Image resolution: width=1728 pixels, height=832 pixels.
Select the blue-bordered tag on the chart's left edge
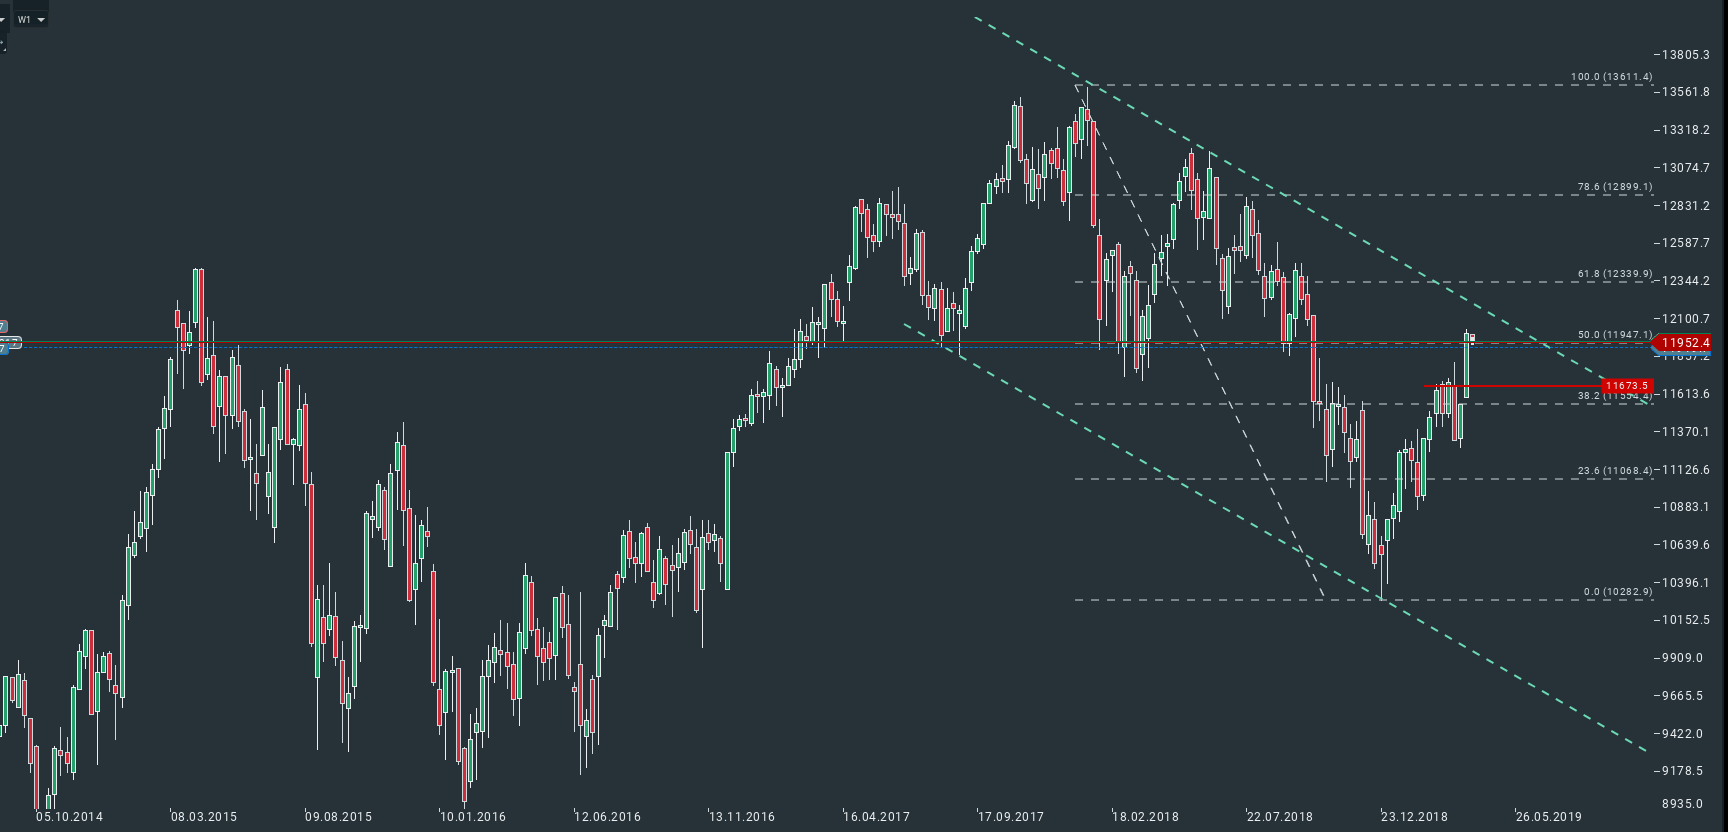coord(3,349)
